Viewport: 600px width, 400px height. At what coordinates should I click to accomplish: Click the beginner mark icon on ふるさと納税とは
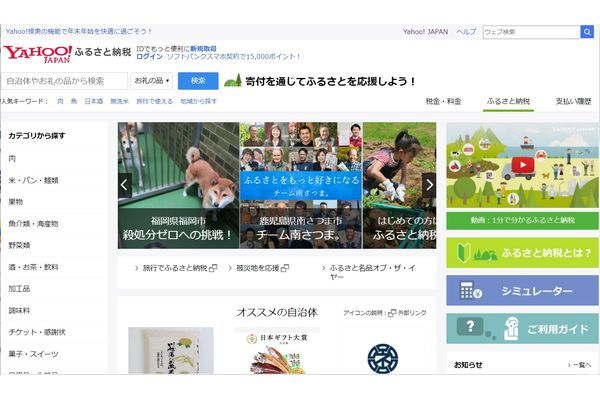[464, 252]
